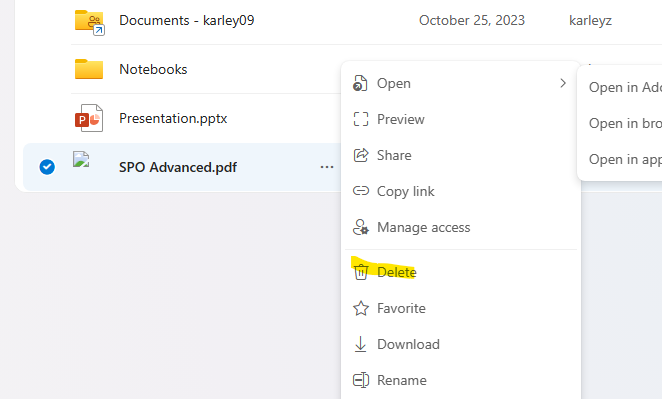Click the Open file icon in the menu
Image resolution: width=662 pixels, height=399 pixels.
(x=360, y=83)
